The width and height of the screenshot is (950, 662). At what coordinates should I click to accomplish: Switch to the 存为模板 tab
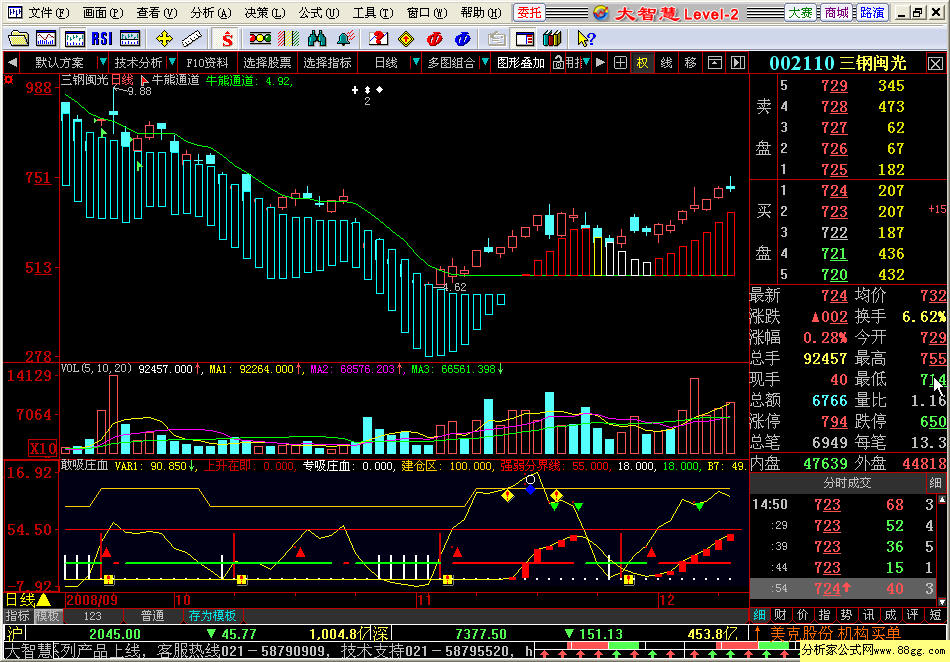coord(212,616)
